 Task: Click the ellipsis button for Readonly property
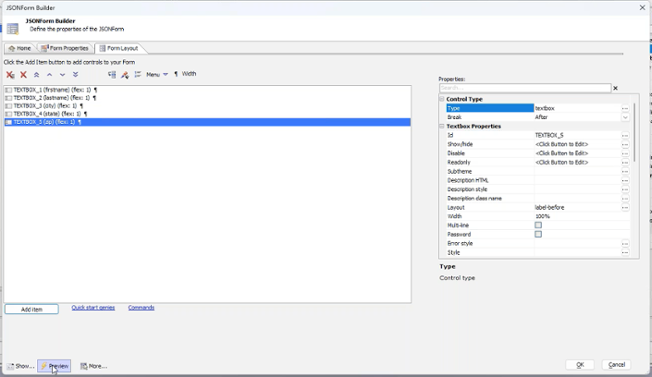[x=625, y=163]
